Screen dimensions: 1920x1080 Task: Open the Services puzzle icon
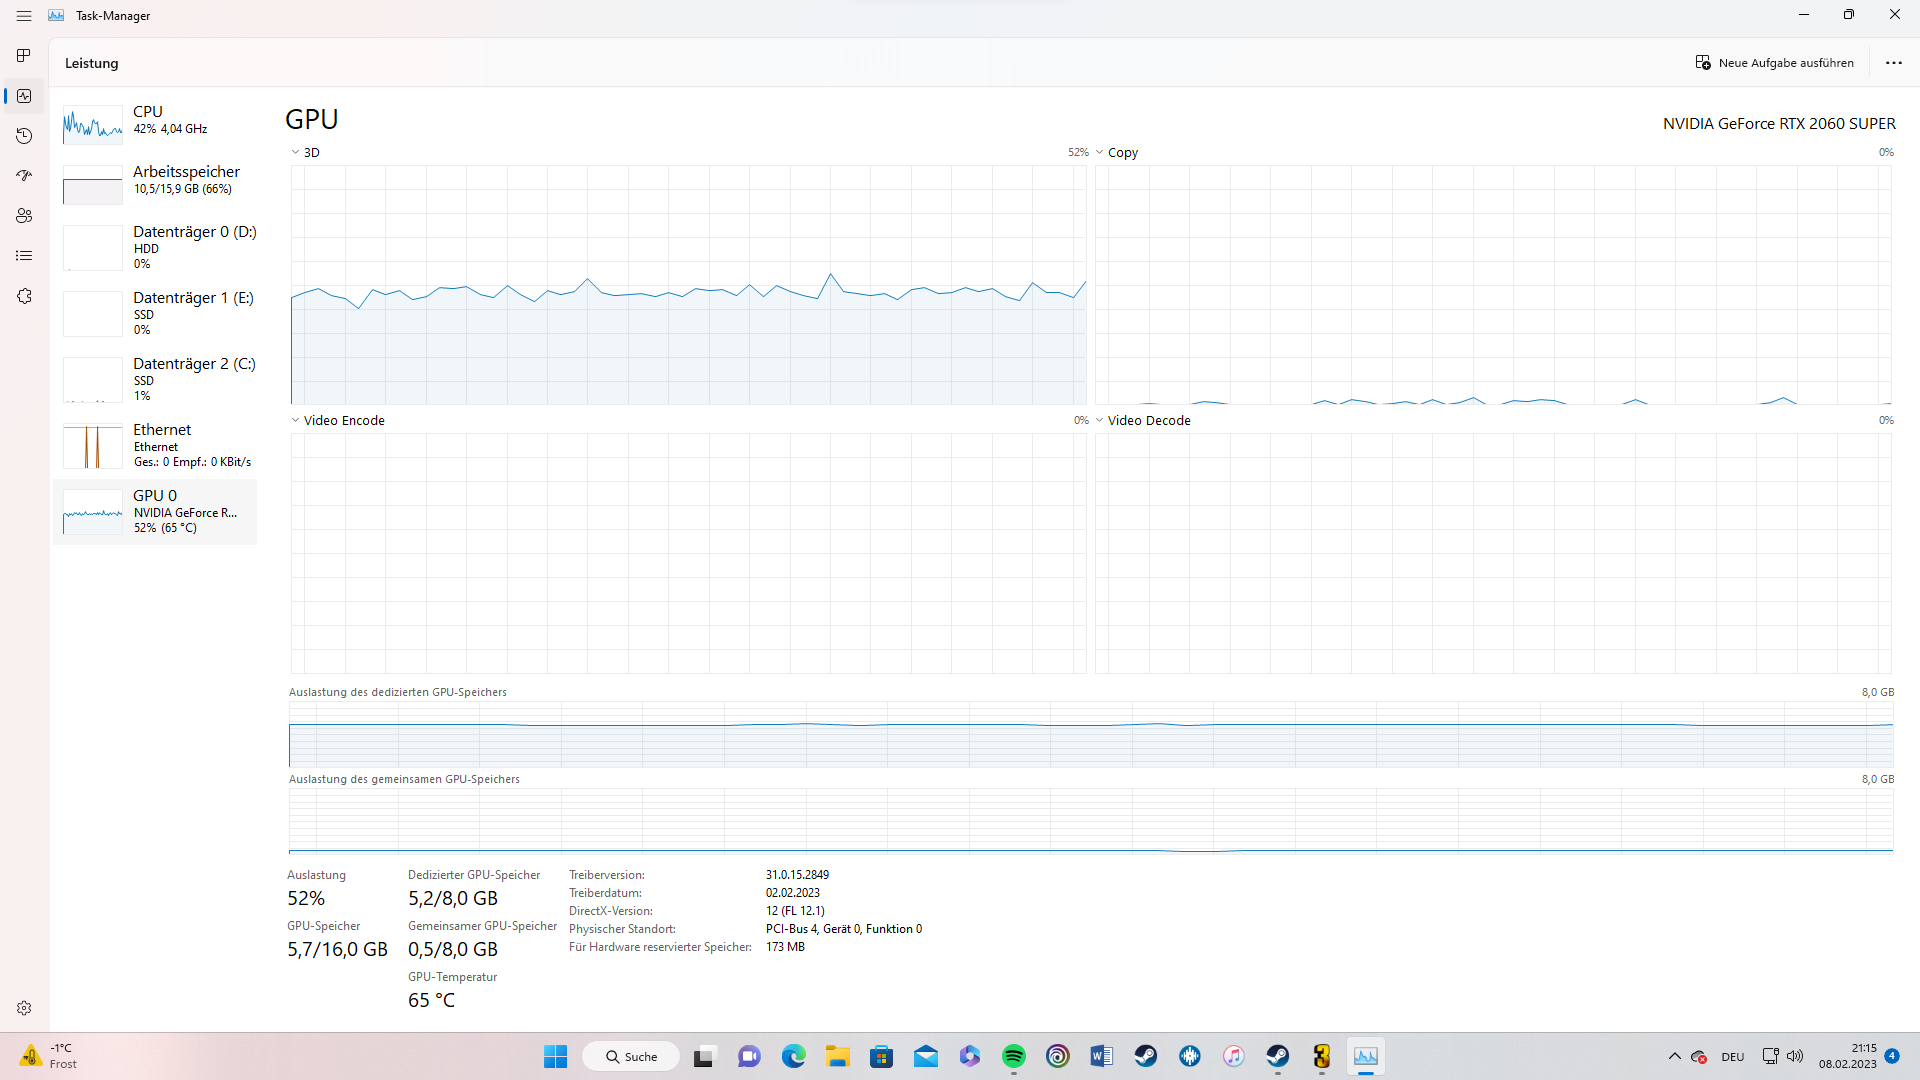pos(24,296)
